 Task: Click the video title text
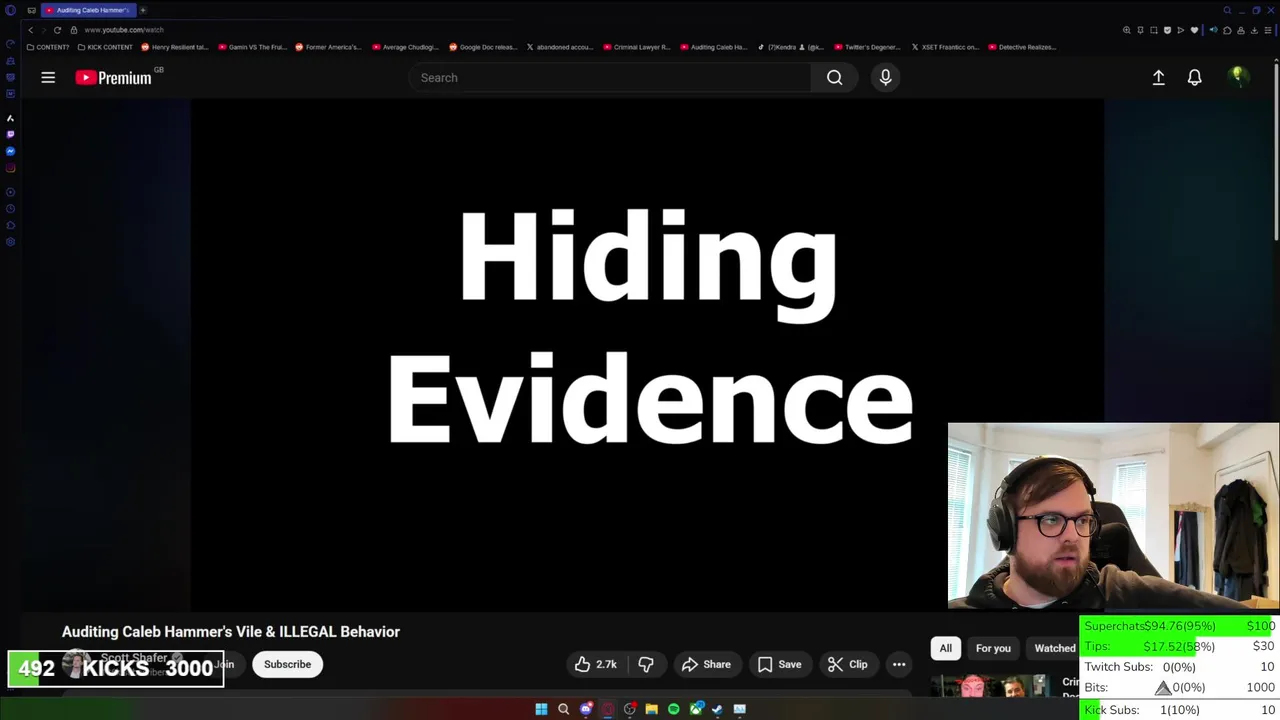(x=231, y=631)
